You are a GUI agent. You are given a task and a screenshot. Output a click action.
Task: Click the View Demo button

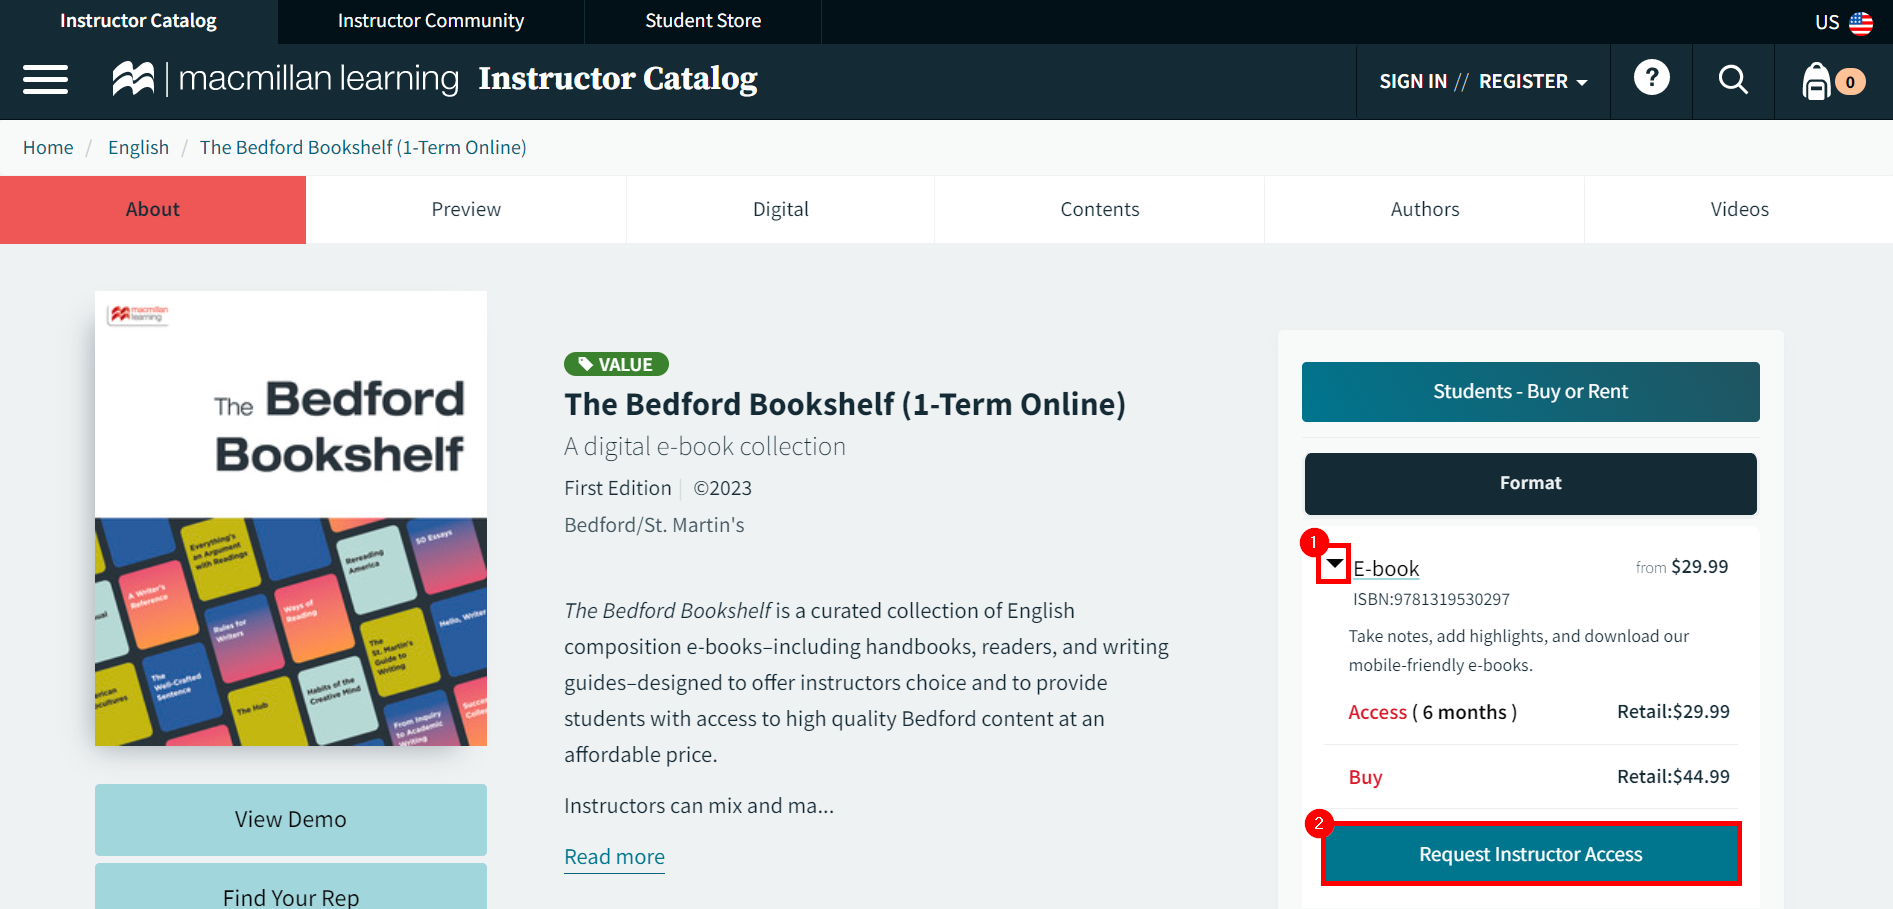tap(290, 819)
